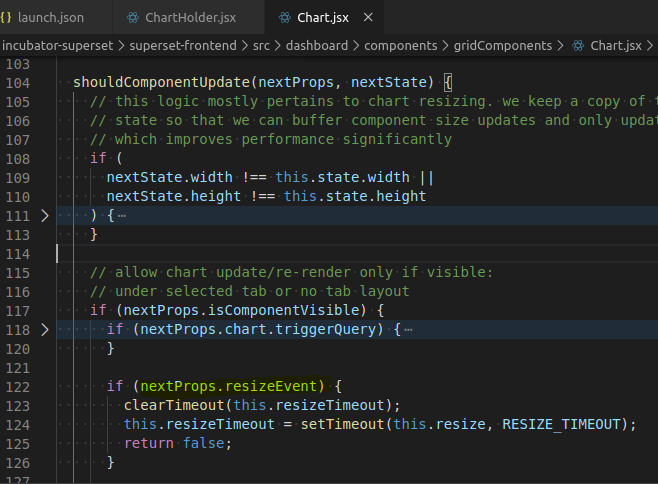Click line number 108
Viewport: 658px width, 484px height.
(18, 159)
